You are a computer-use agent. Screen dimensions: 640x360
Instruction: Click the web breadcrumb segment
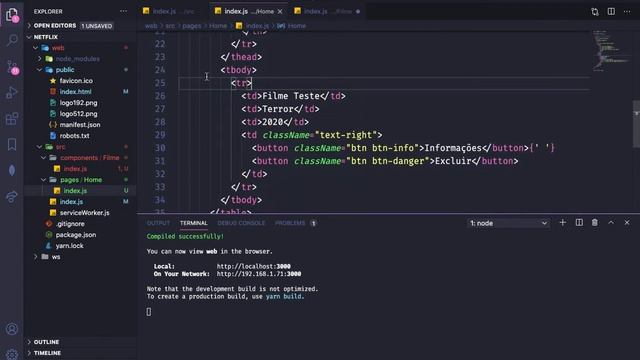151,26
